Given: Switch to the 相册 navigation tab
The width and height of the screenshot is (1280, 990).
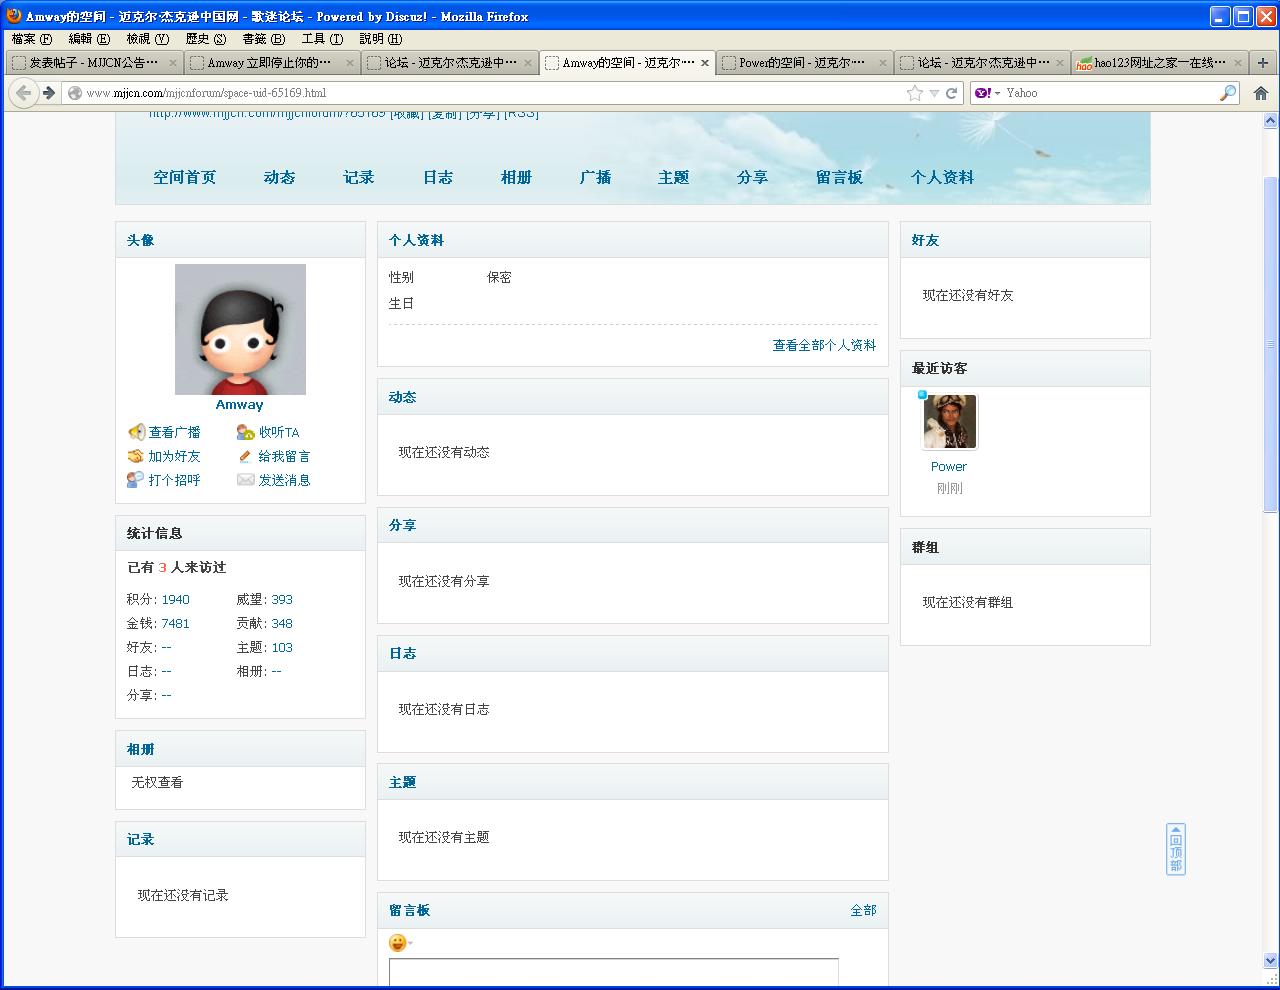Looking at the screenshot, I should point(515,177).
